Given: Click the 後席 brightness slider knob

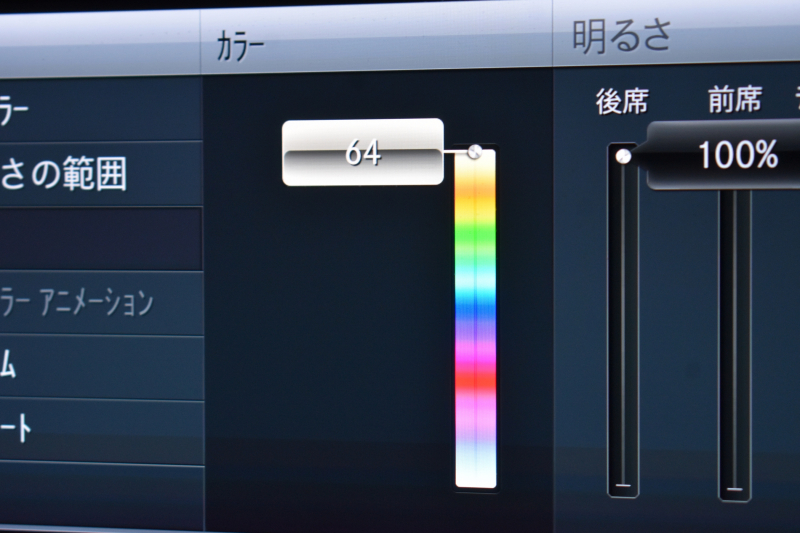Looking at the screenshot, I should tap(622, 156).
